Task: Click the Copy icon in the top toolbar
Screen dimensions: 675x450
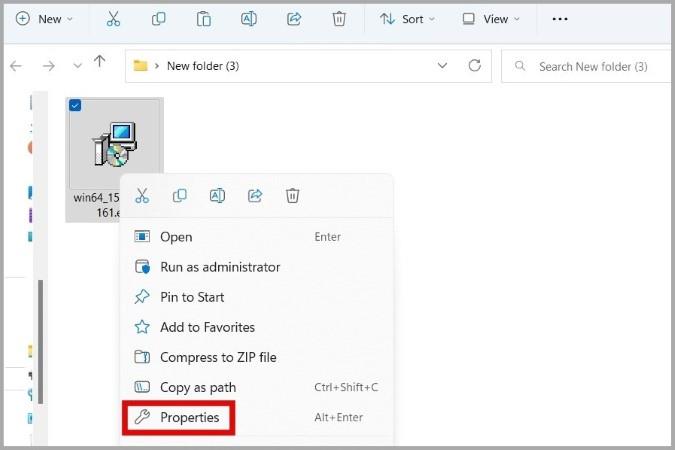Action: (158, 19)
